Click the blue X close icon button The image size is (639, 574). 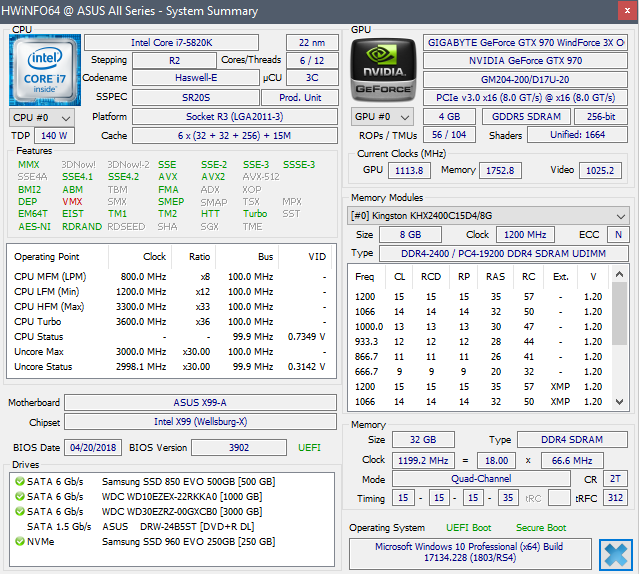616,554
